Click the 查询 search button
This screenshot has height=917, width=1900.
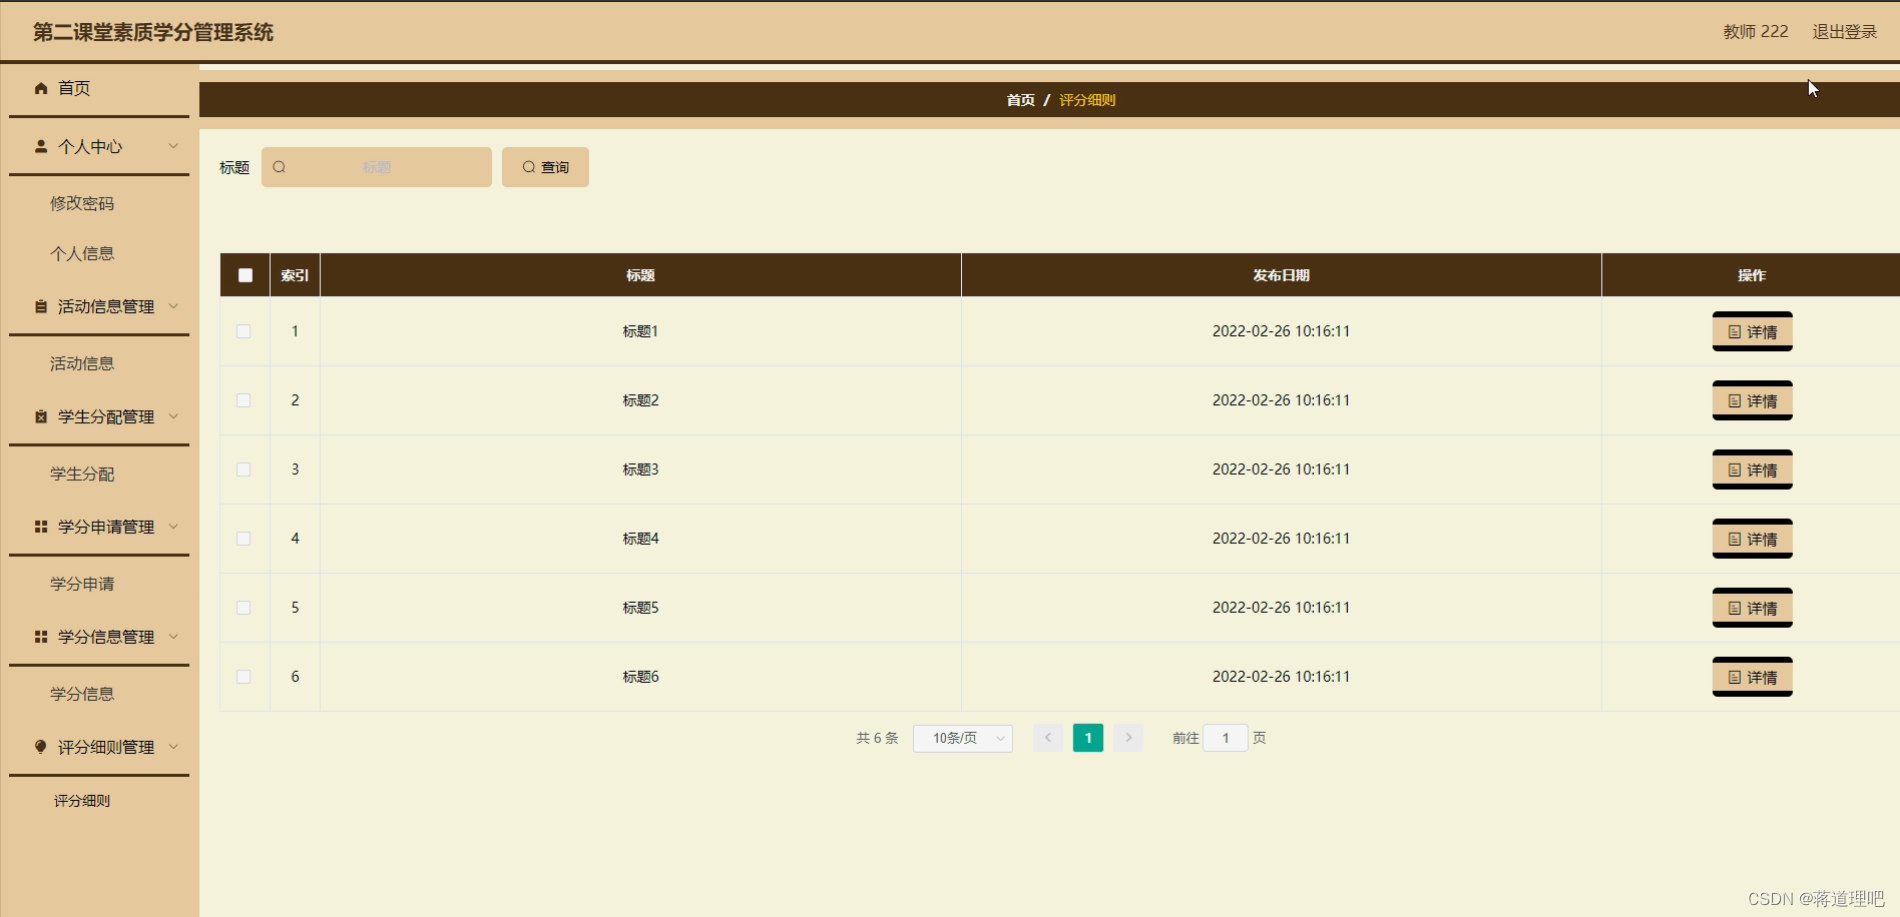pyautogui.click(x=545, y=167)
